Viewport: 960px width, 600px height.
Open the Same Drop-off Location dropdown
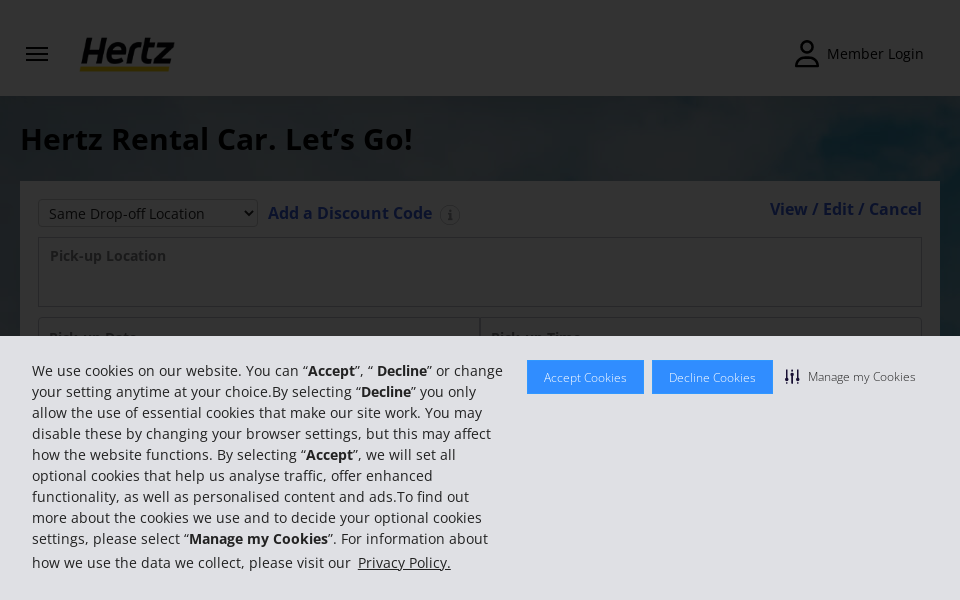coord(147,213)
